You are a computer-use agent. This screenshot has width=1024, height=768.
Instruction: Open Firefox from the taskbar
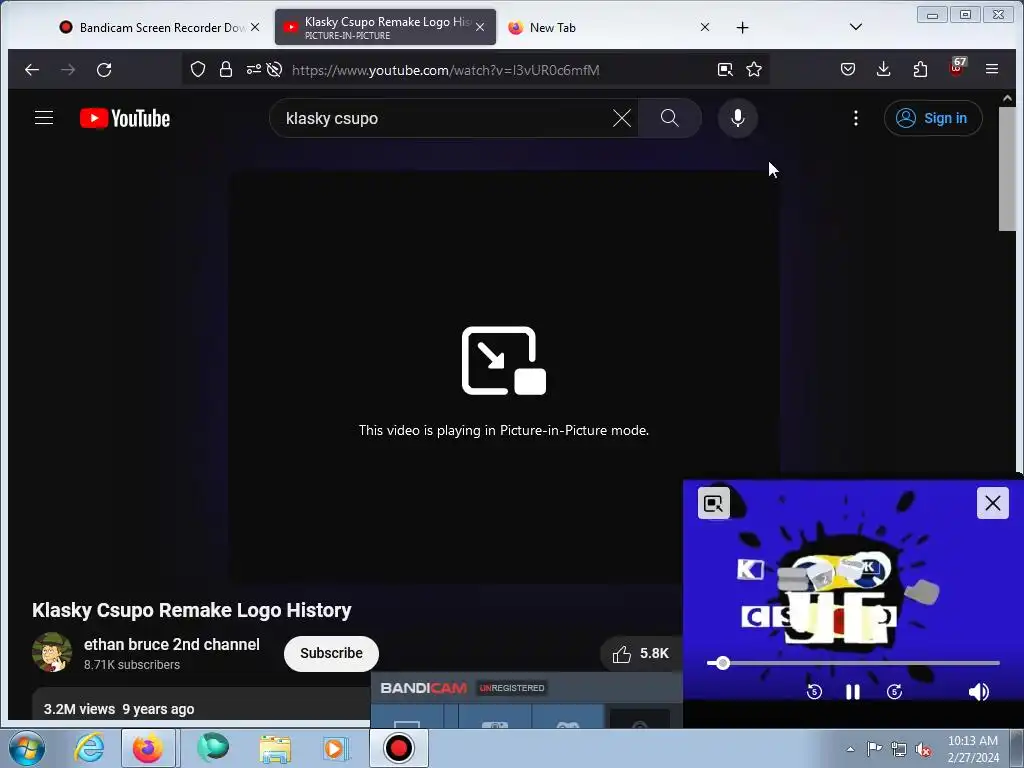click(x=148, y=748)
